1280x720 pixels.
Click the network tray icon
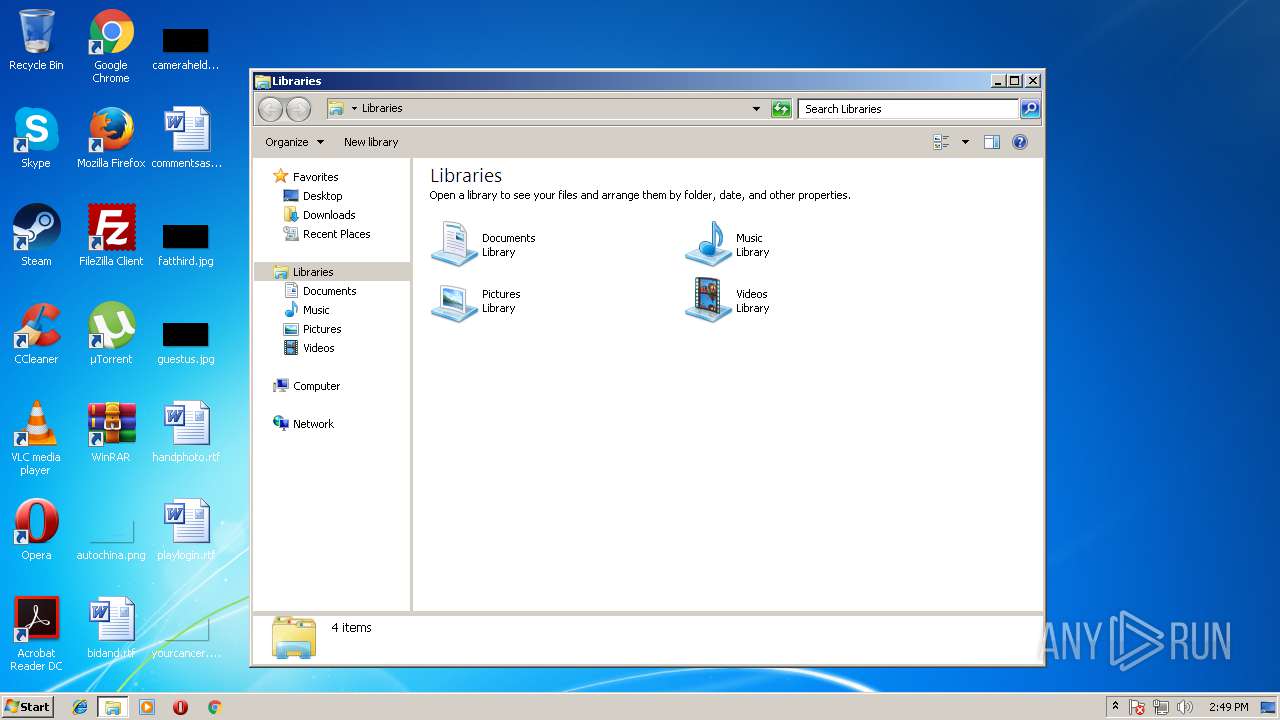pos(1161,707)
